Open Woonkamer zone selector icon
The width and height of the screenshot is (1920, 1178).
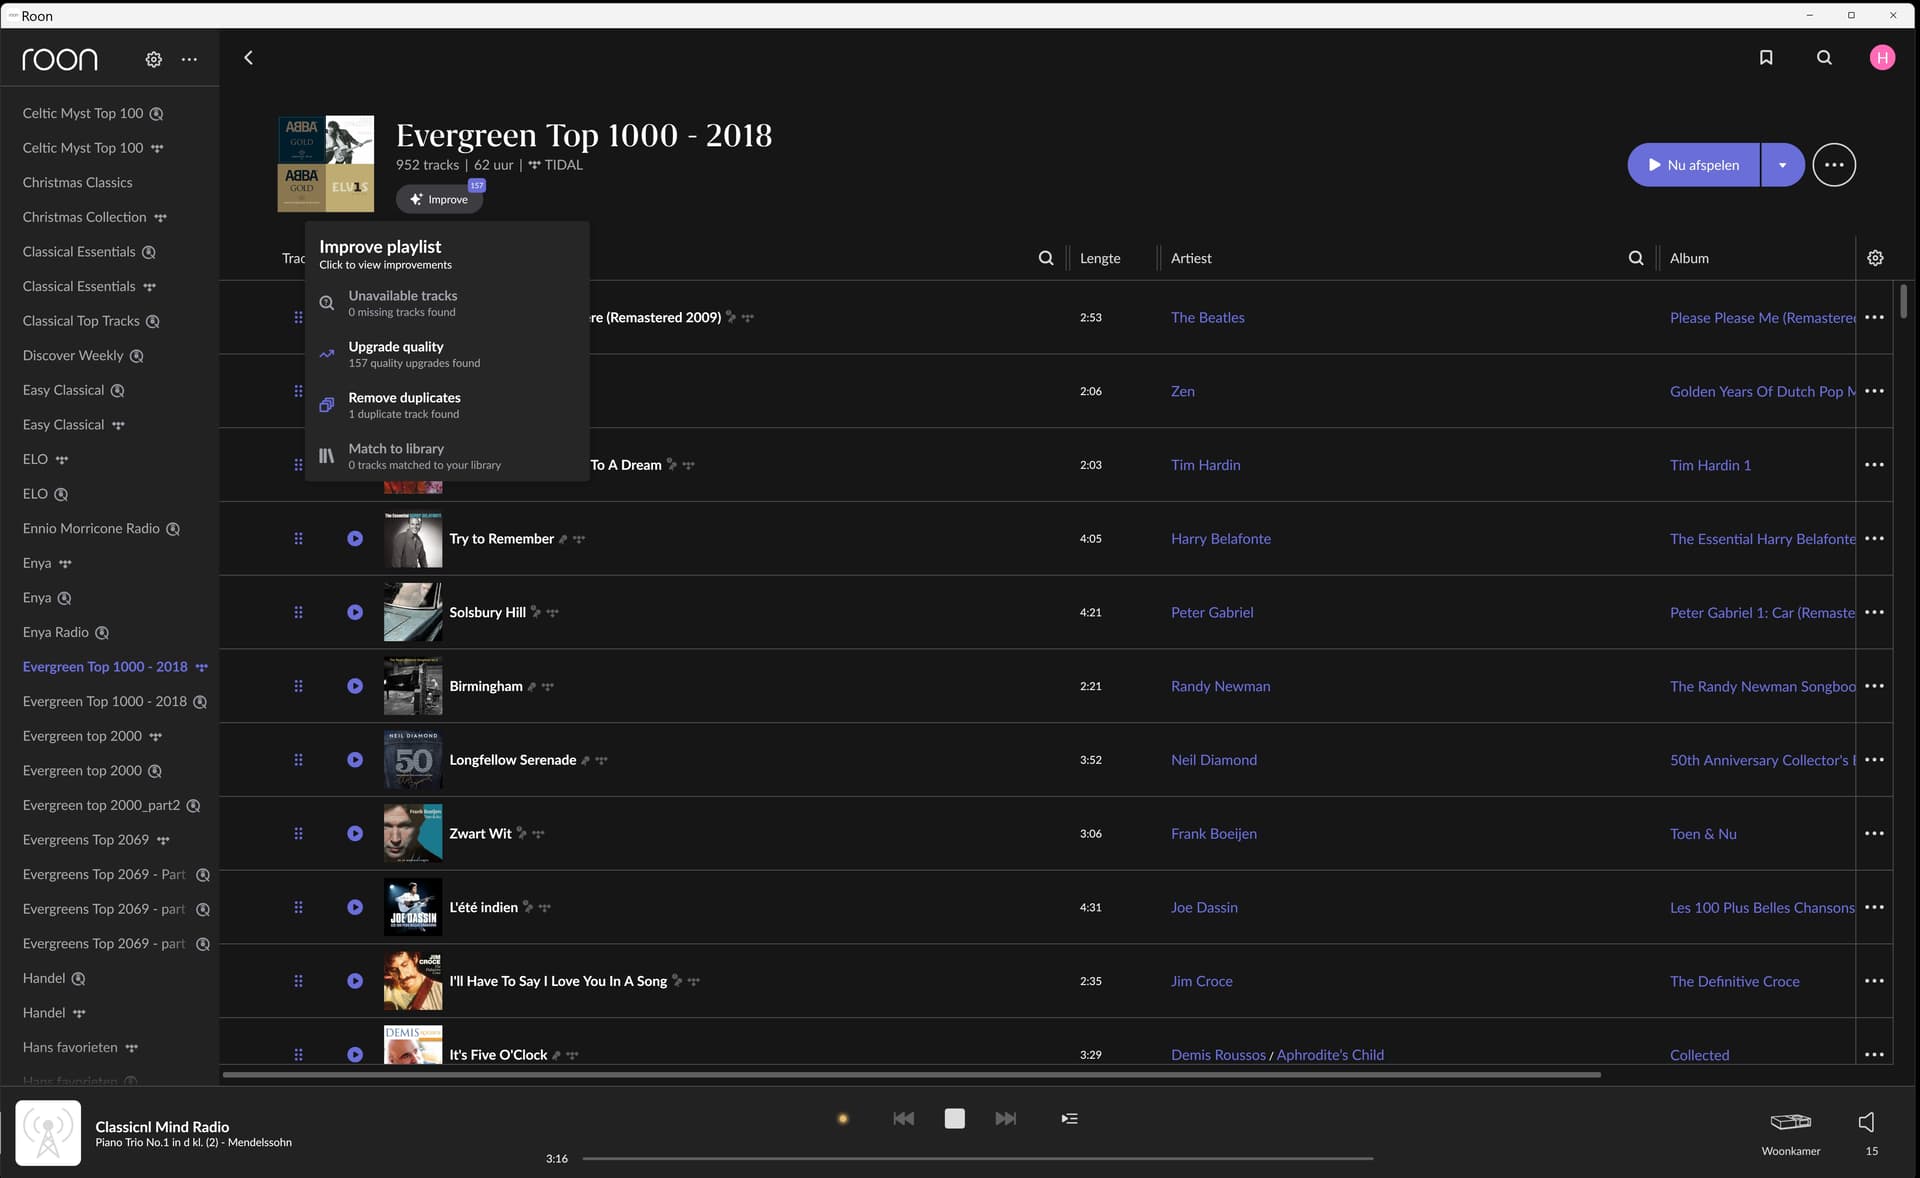[x=1790, y=1122]
